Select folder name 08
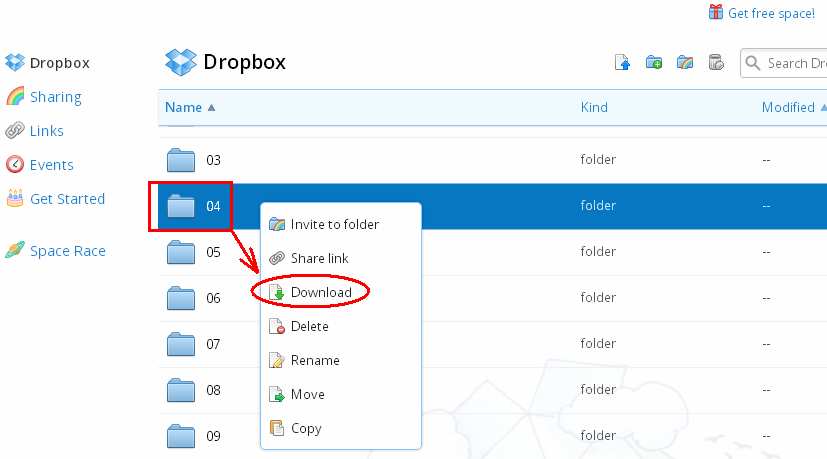Screen dimensions: 827x459 pyautogui.click(x=213, y=390)
